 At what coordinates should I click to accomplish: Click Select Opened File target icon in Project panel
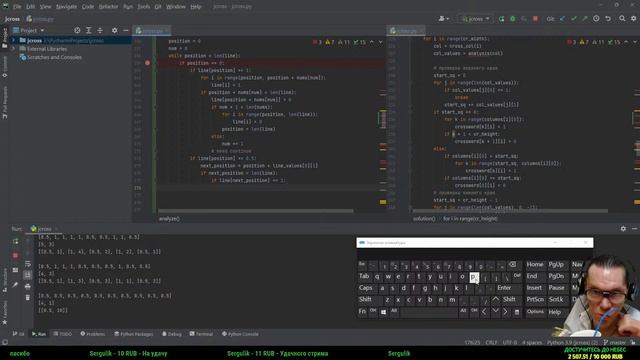pyautogui.click(x=77, y=31)
